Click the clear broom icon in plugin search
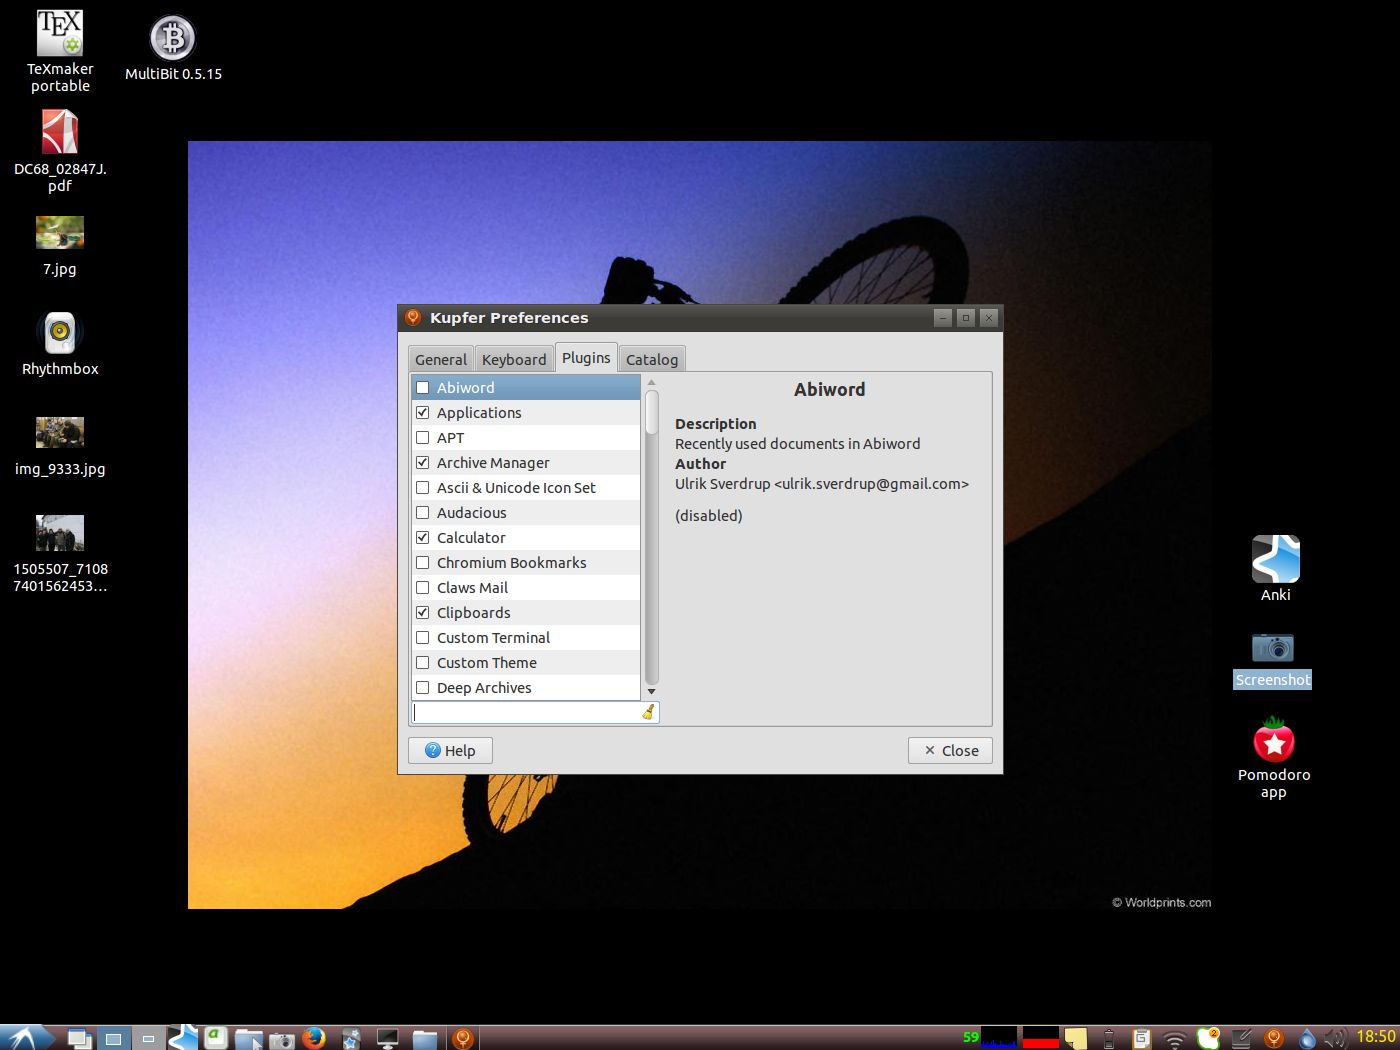Viewport: 1400px width, 1050px height. click(648, 712)
